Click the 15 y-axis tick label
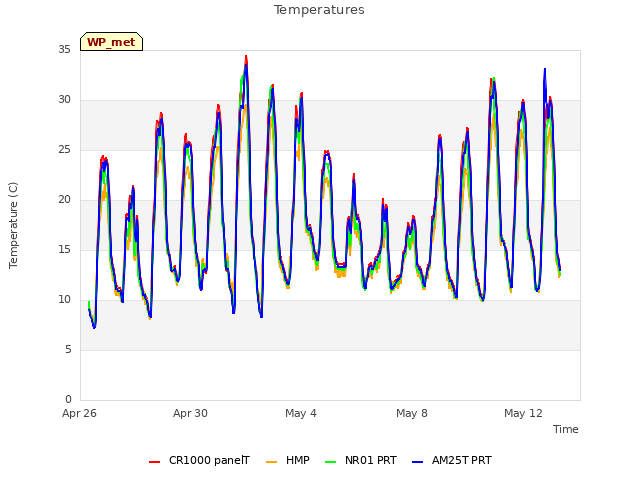640x480 pixels. (x=64, y=249)
